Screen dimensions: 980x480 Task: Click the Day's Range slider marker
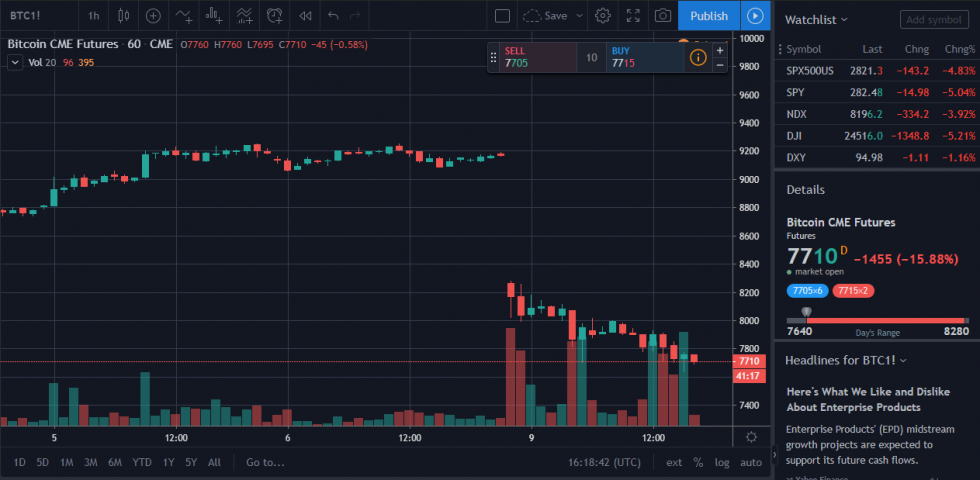[806, 312]
